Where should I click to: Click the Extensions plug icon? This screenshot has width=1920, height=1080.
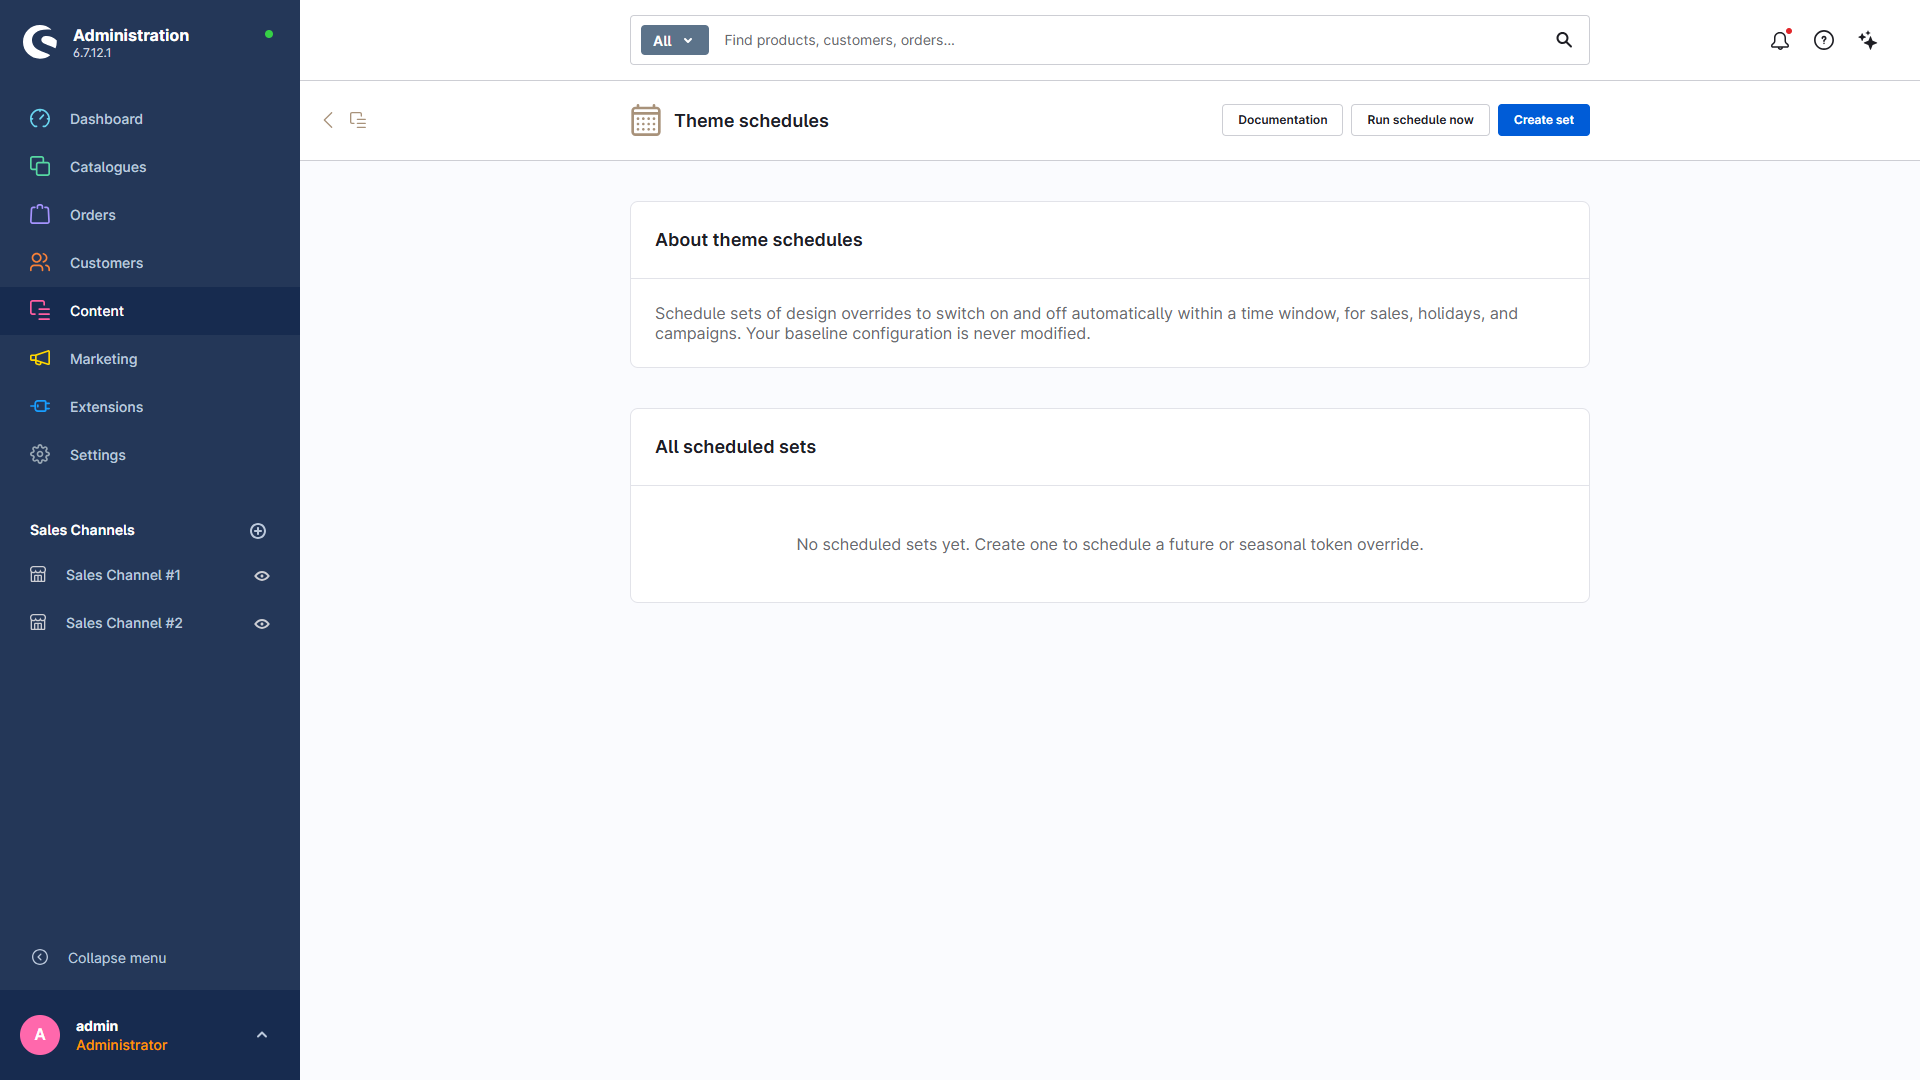[x=40, y=407]
